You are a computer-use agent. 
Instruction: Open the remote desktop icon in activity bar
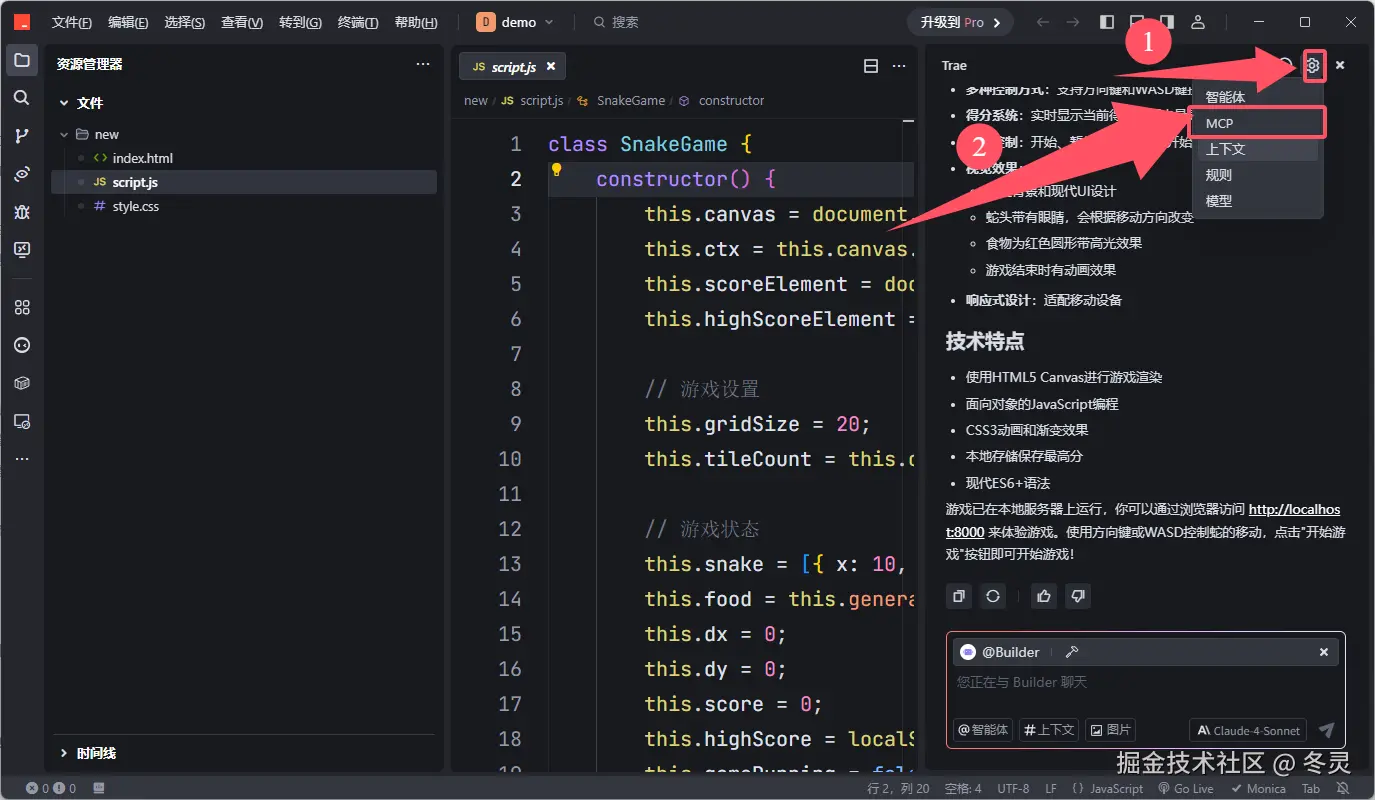coord(22,250)
